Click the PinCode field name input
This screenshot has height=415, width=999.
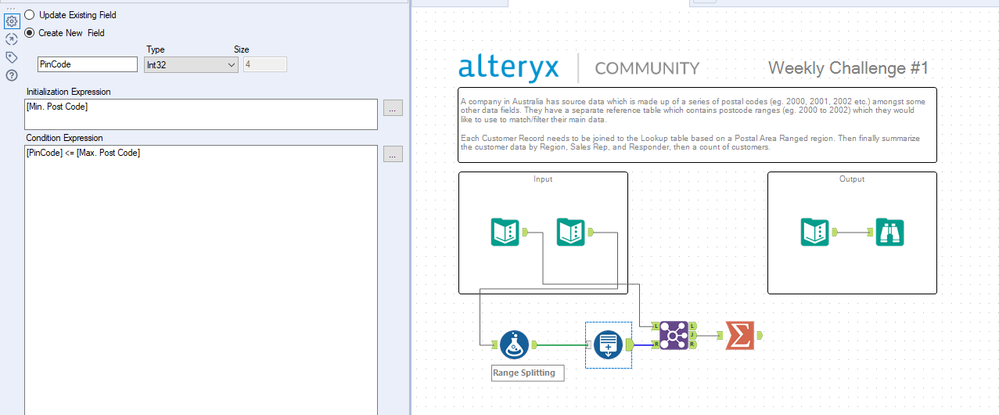pos(87,64)
